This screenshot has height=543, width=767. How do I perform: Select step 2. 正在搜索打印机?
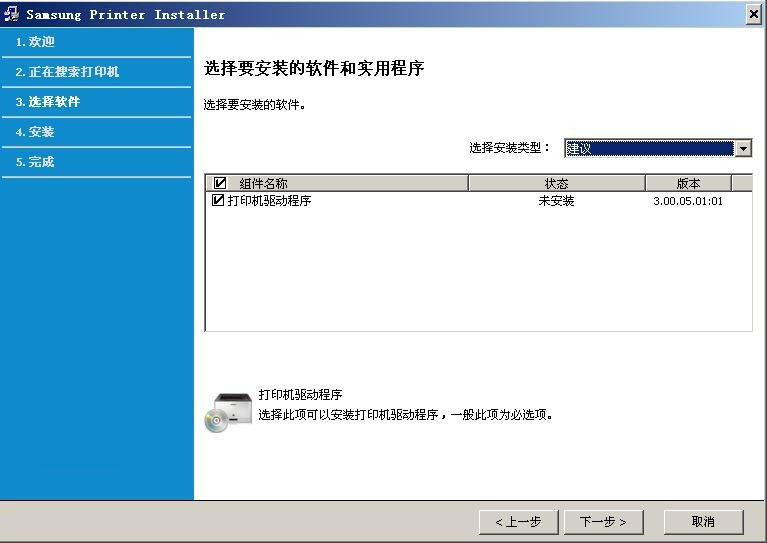click(67, 71)
